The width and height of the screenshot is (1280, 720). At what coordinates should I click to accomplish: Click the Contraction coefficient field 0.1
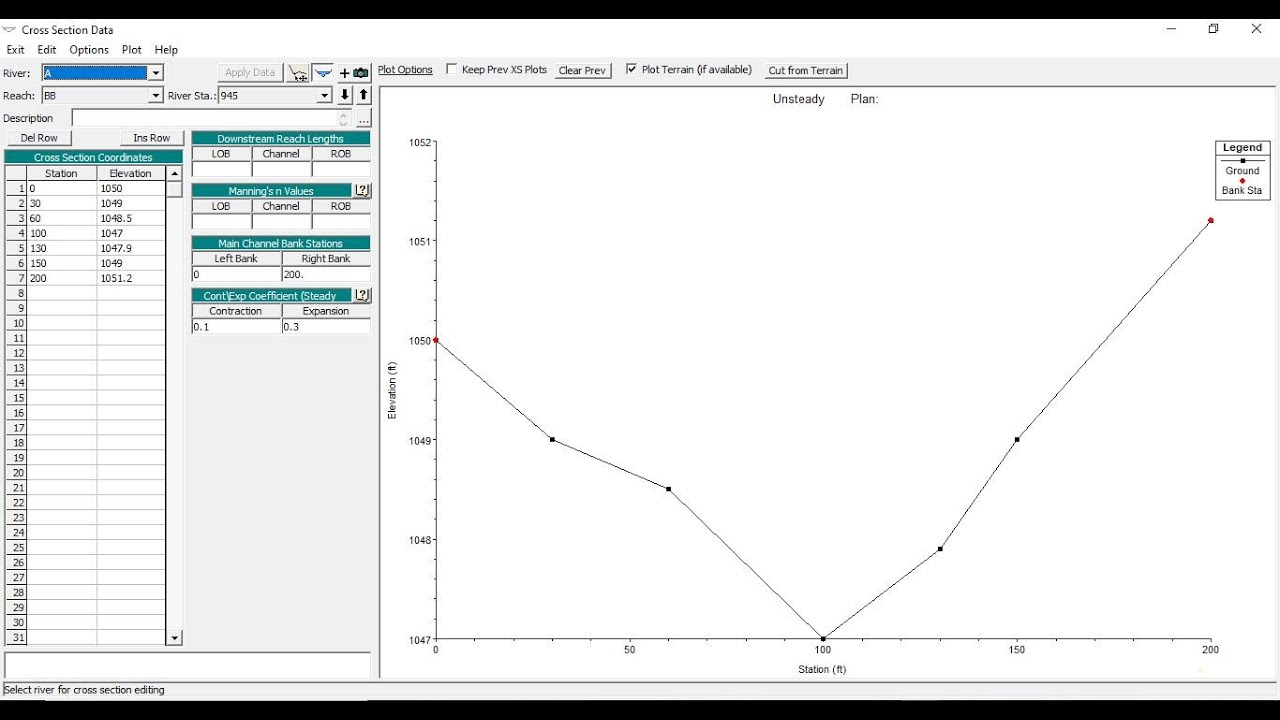236,327
